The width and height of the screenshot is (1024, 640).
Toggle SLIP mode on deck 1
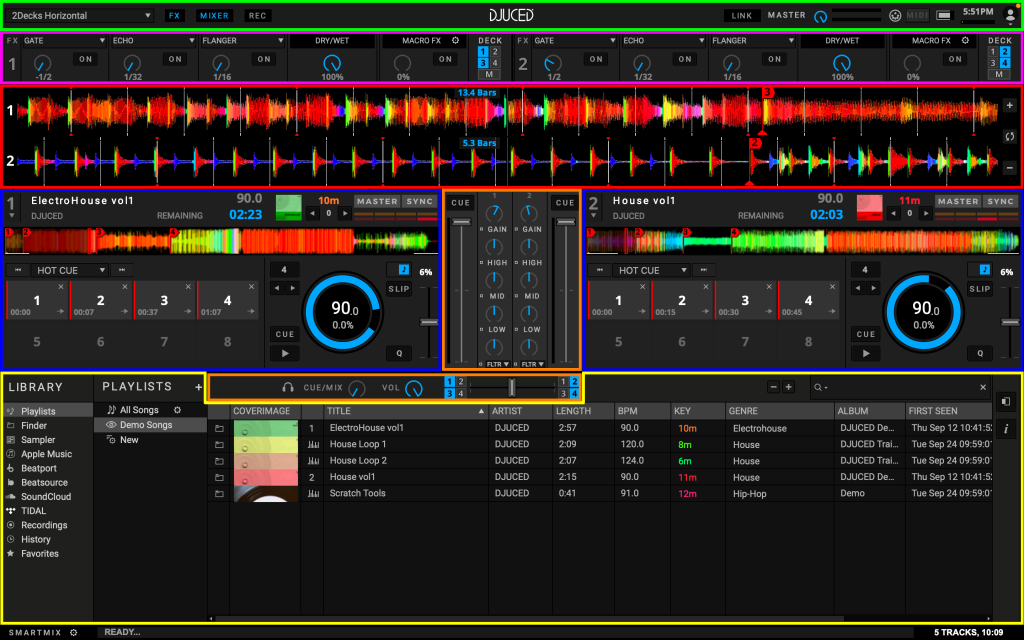[398, 289]
